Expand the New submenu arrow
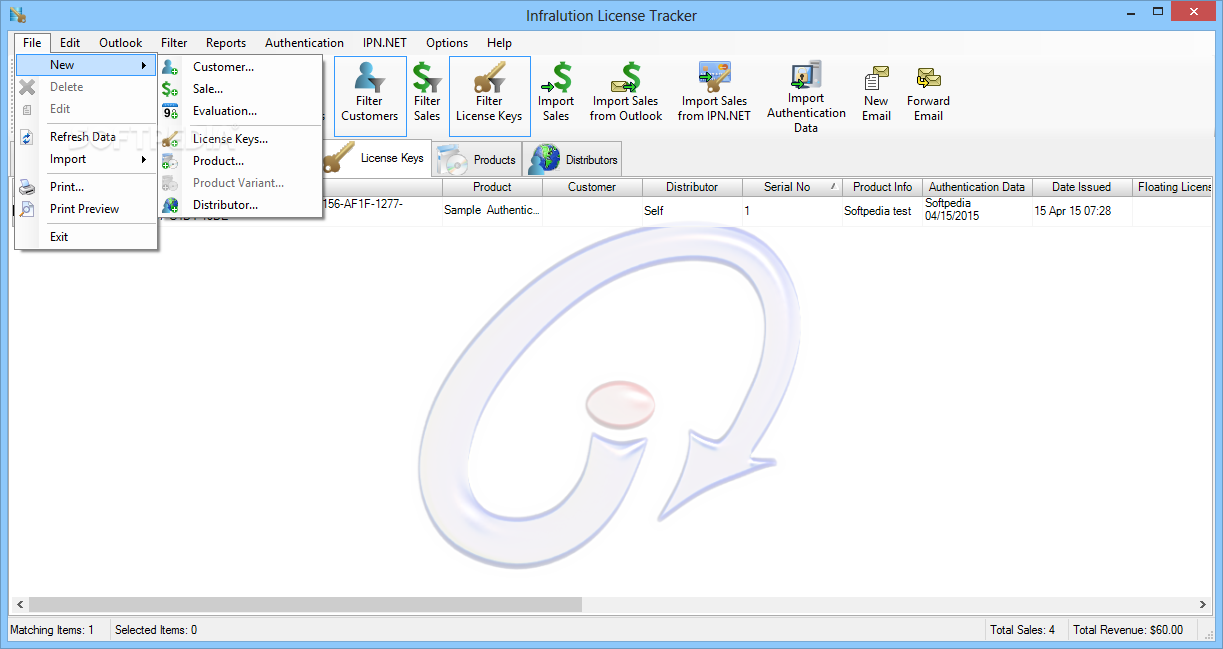 click(x=144, y=65)
